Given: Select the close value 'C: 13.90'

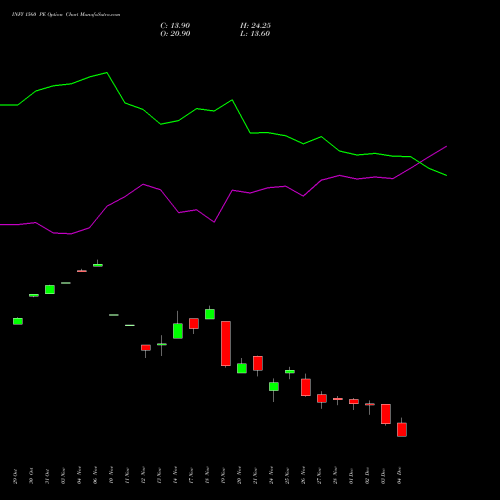Looking at the screenshot, I should click(175, 26).
